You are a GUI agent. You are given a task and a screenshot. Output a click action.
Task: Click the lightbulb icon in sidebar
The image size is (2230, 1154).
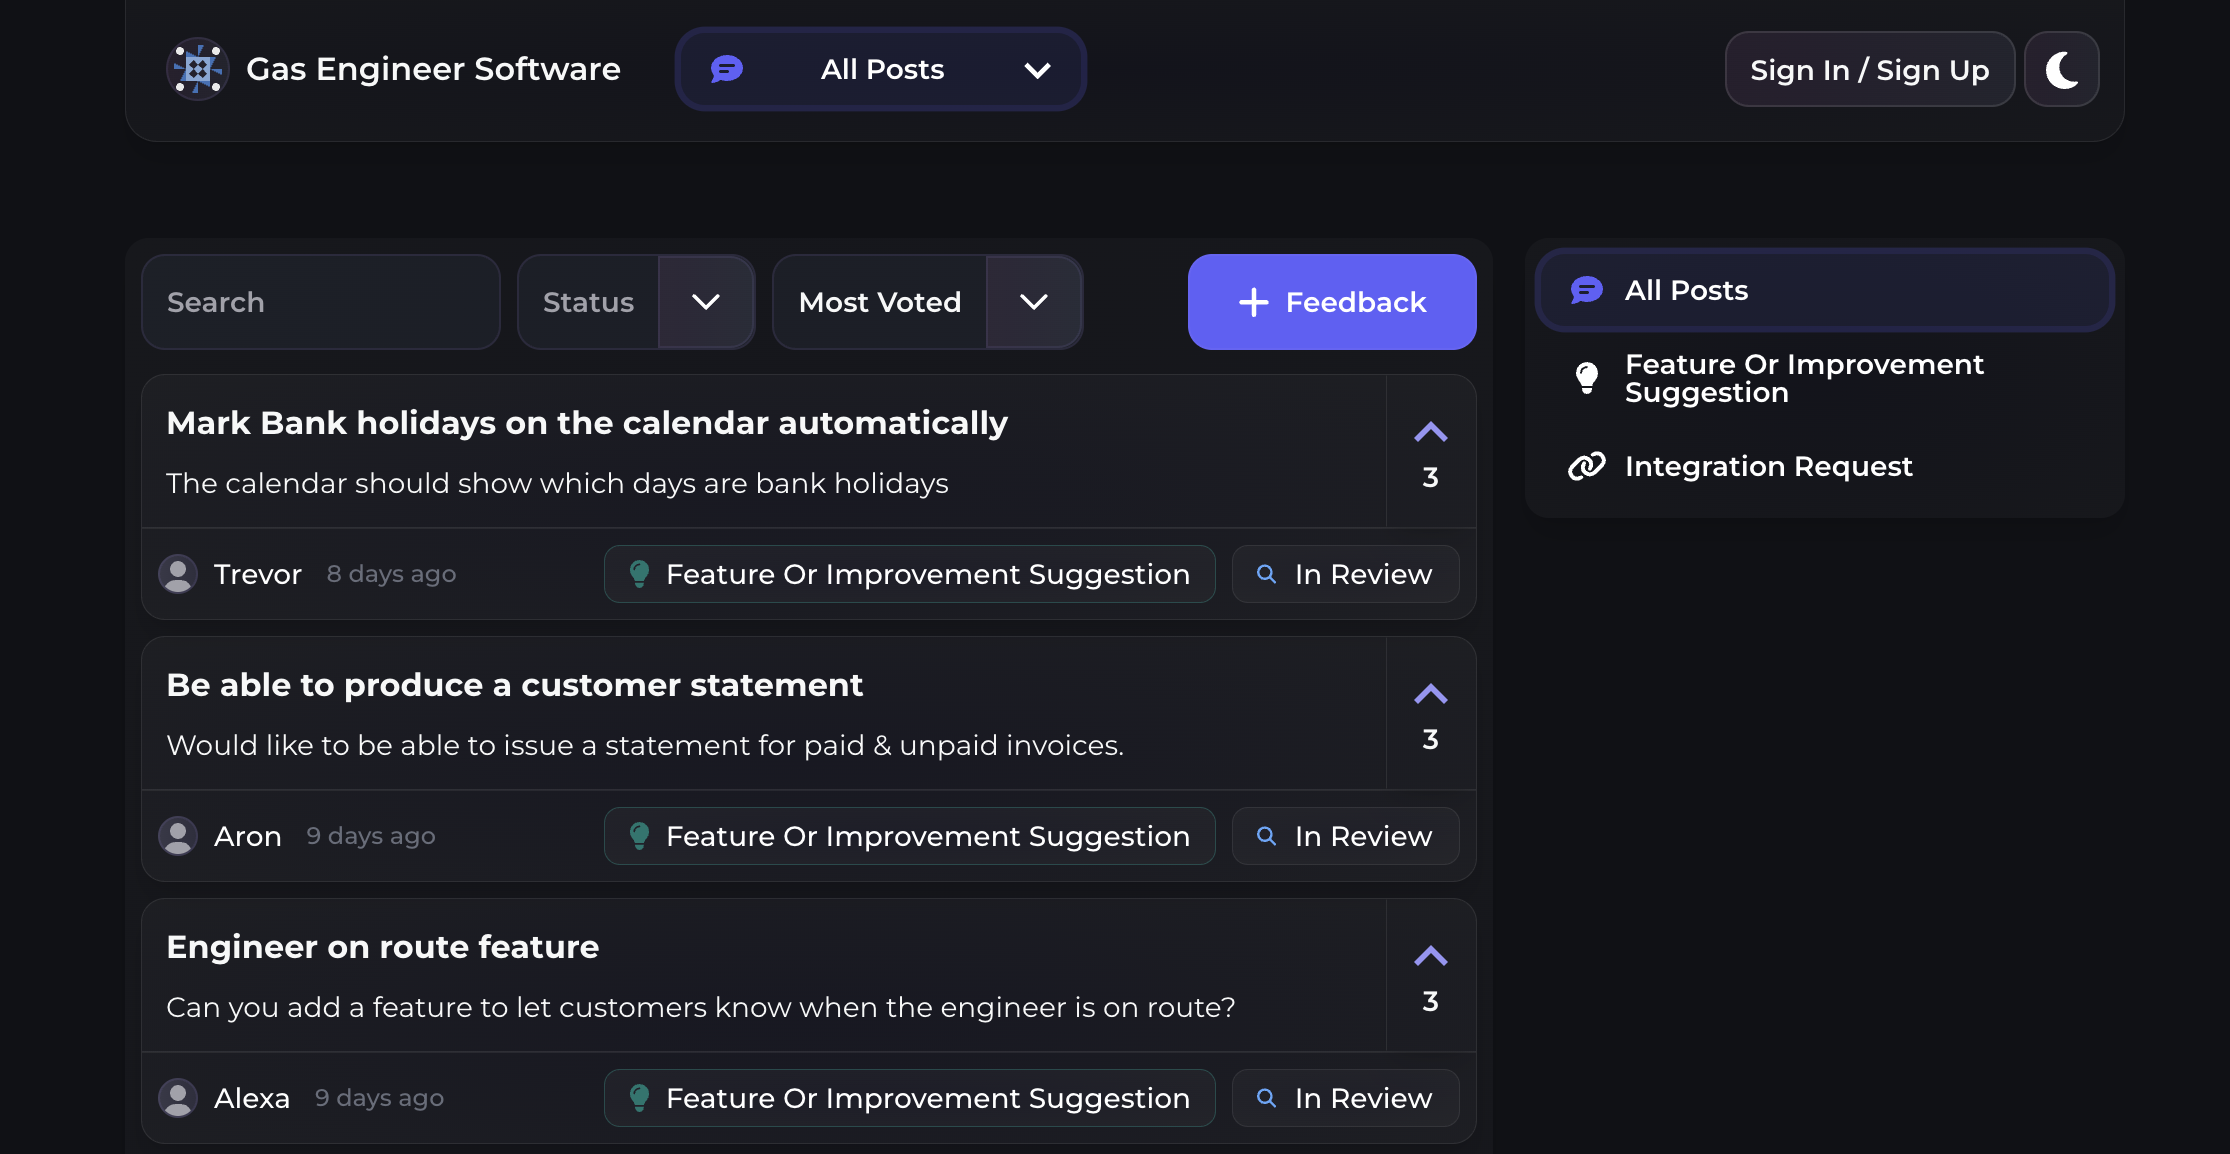tap(1586, 378)
